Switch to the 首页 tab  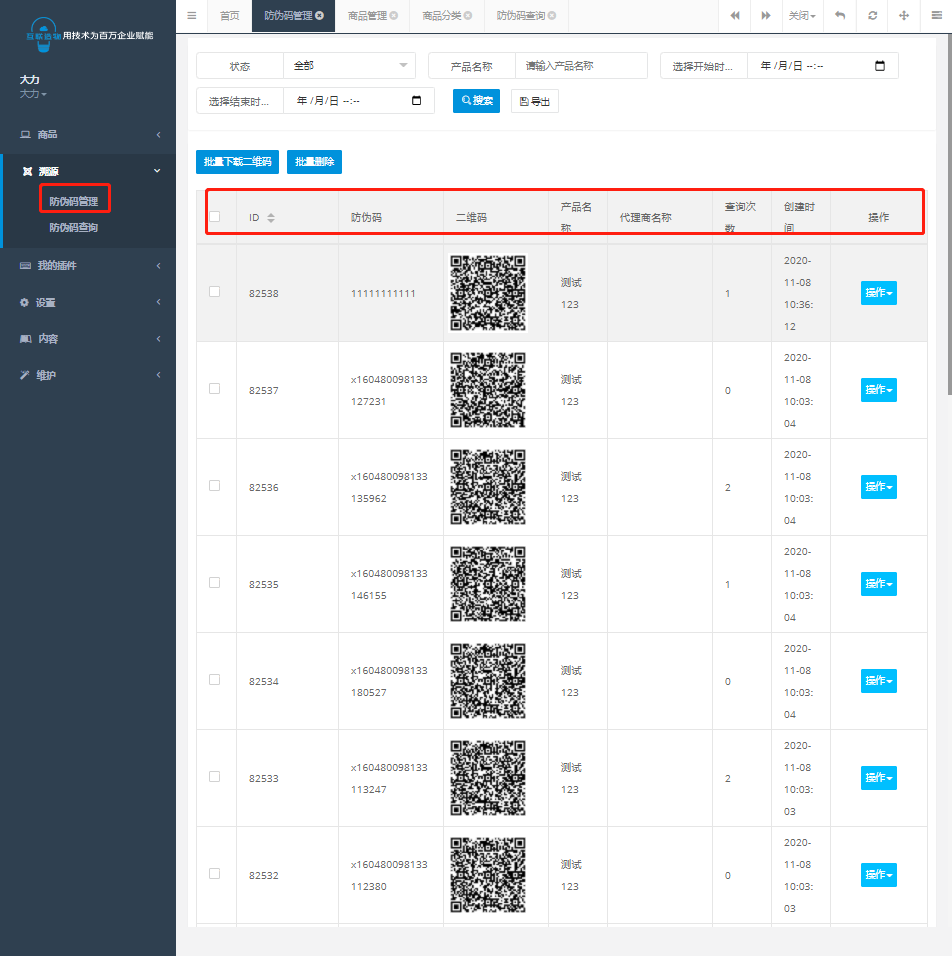tap(229, 16)
